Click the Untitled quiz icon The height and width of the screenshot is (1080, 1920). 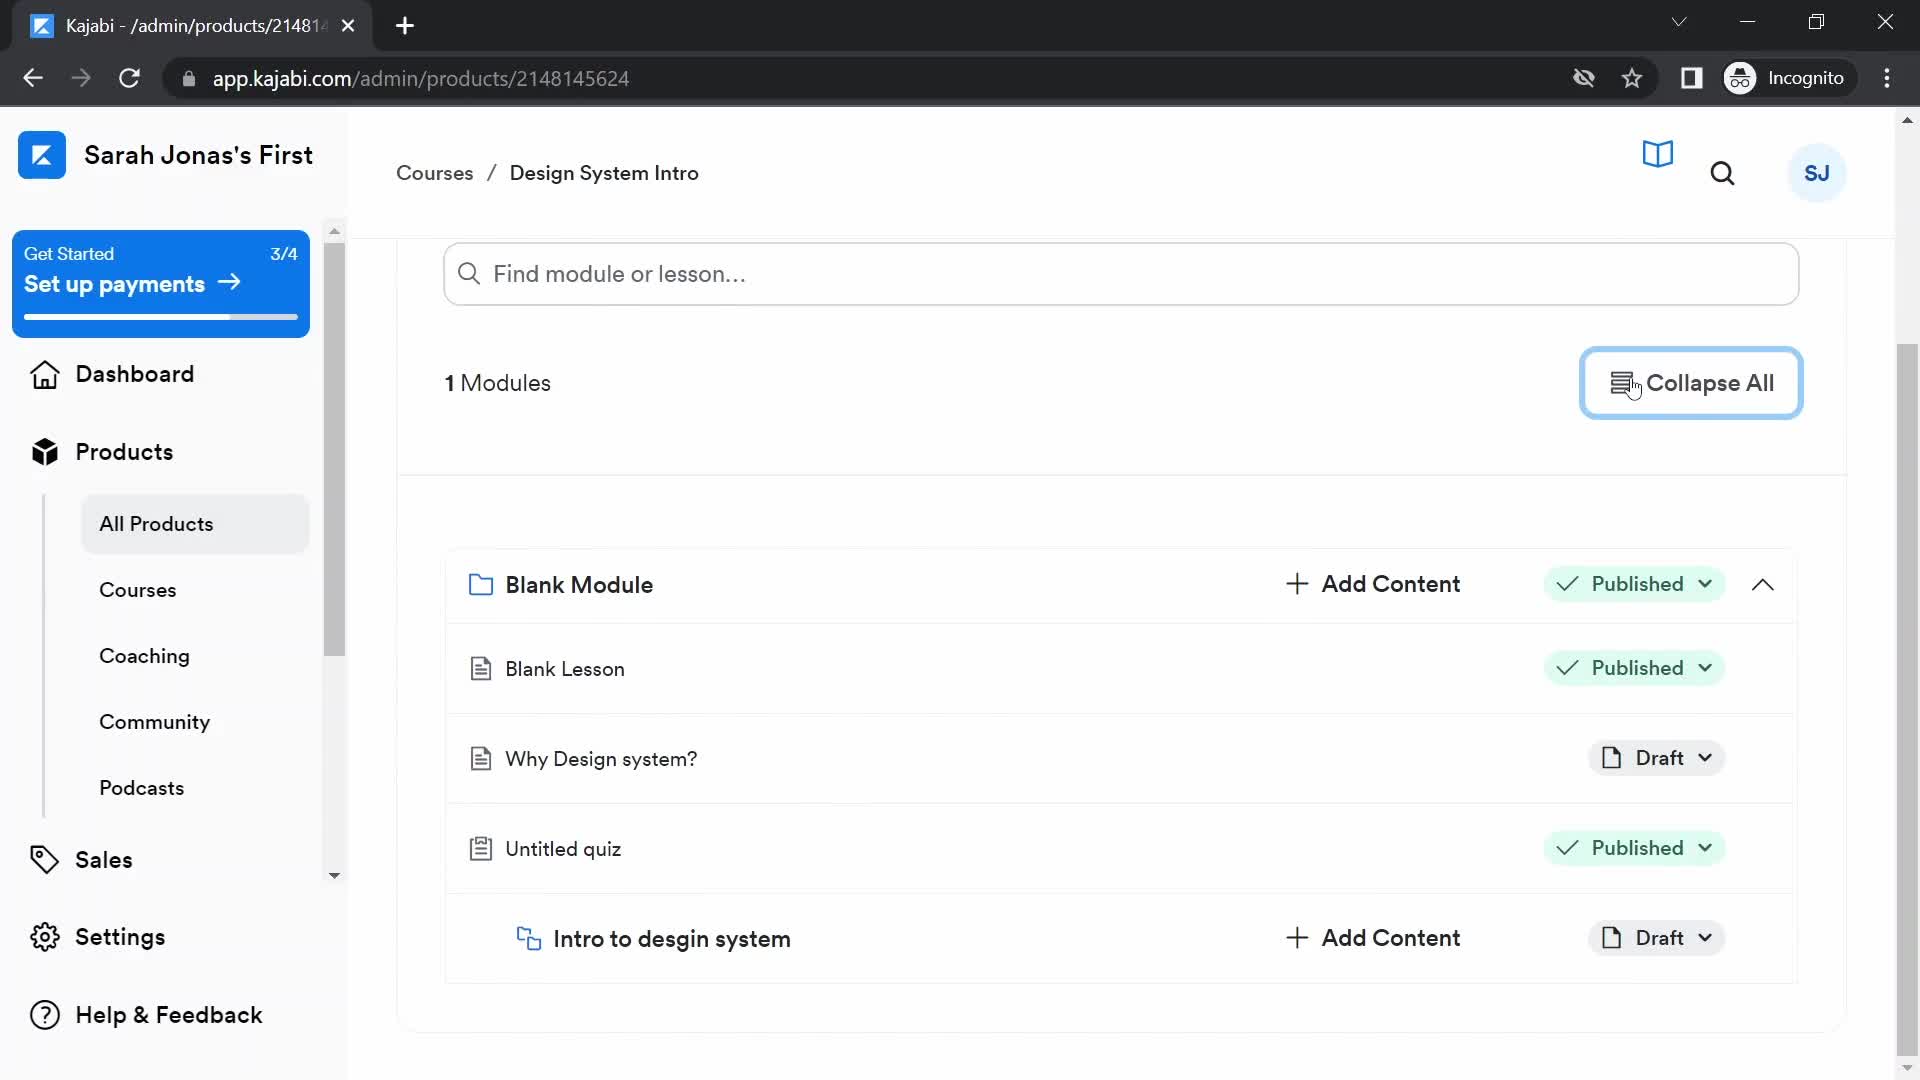(x=481, y=849)
